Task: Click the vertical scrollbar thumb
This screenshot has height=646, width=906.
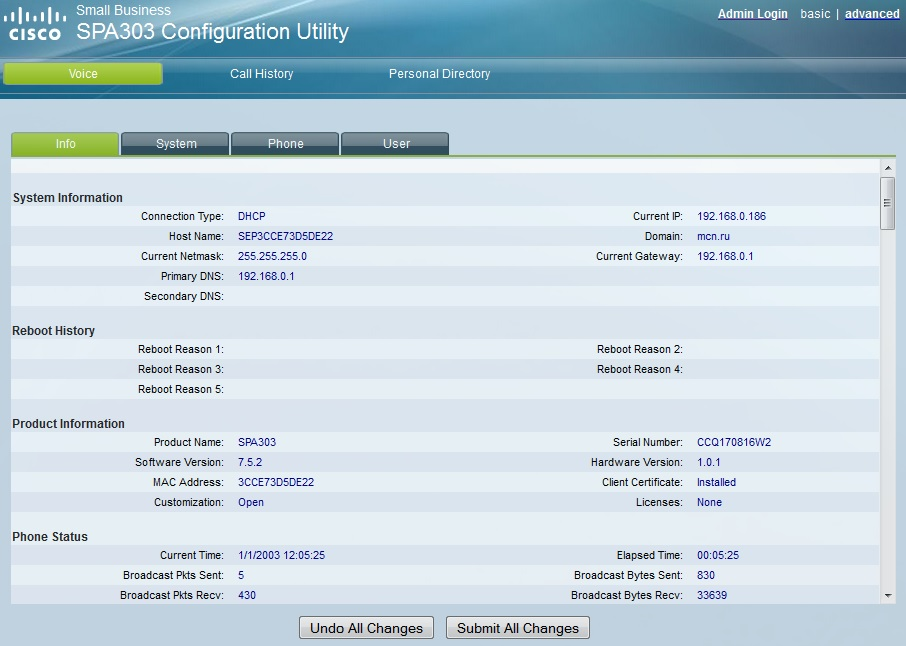Action: [888, 203]
